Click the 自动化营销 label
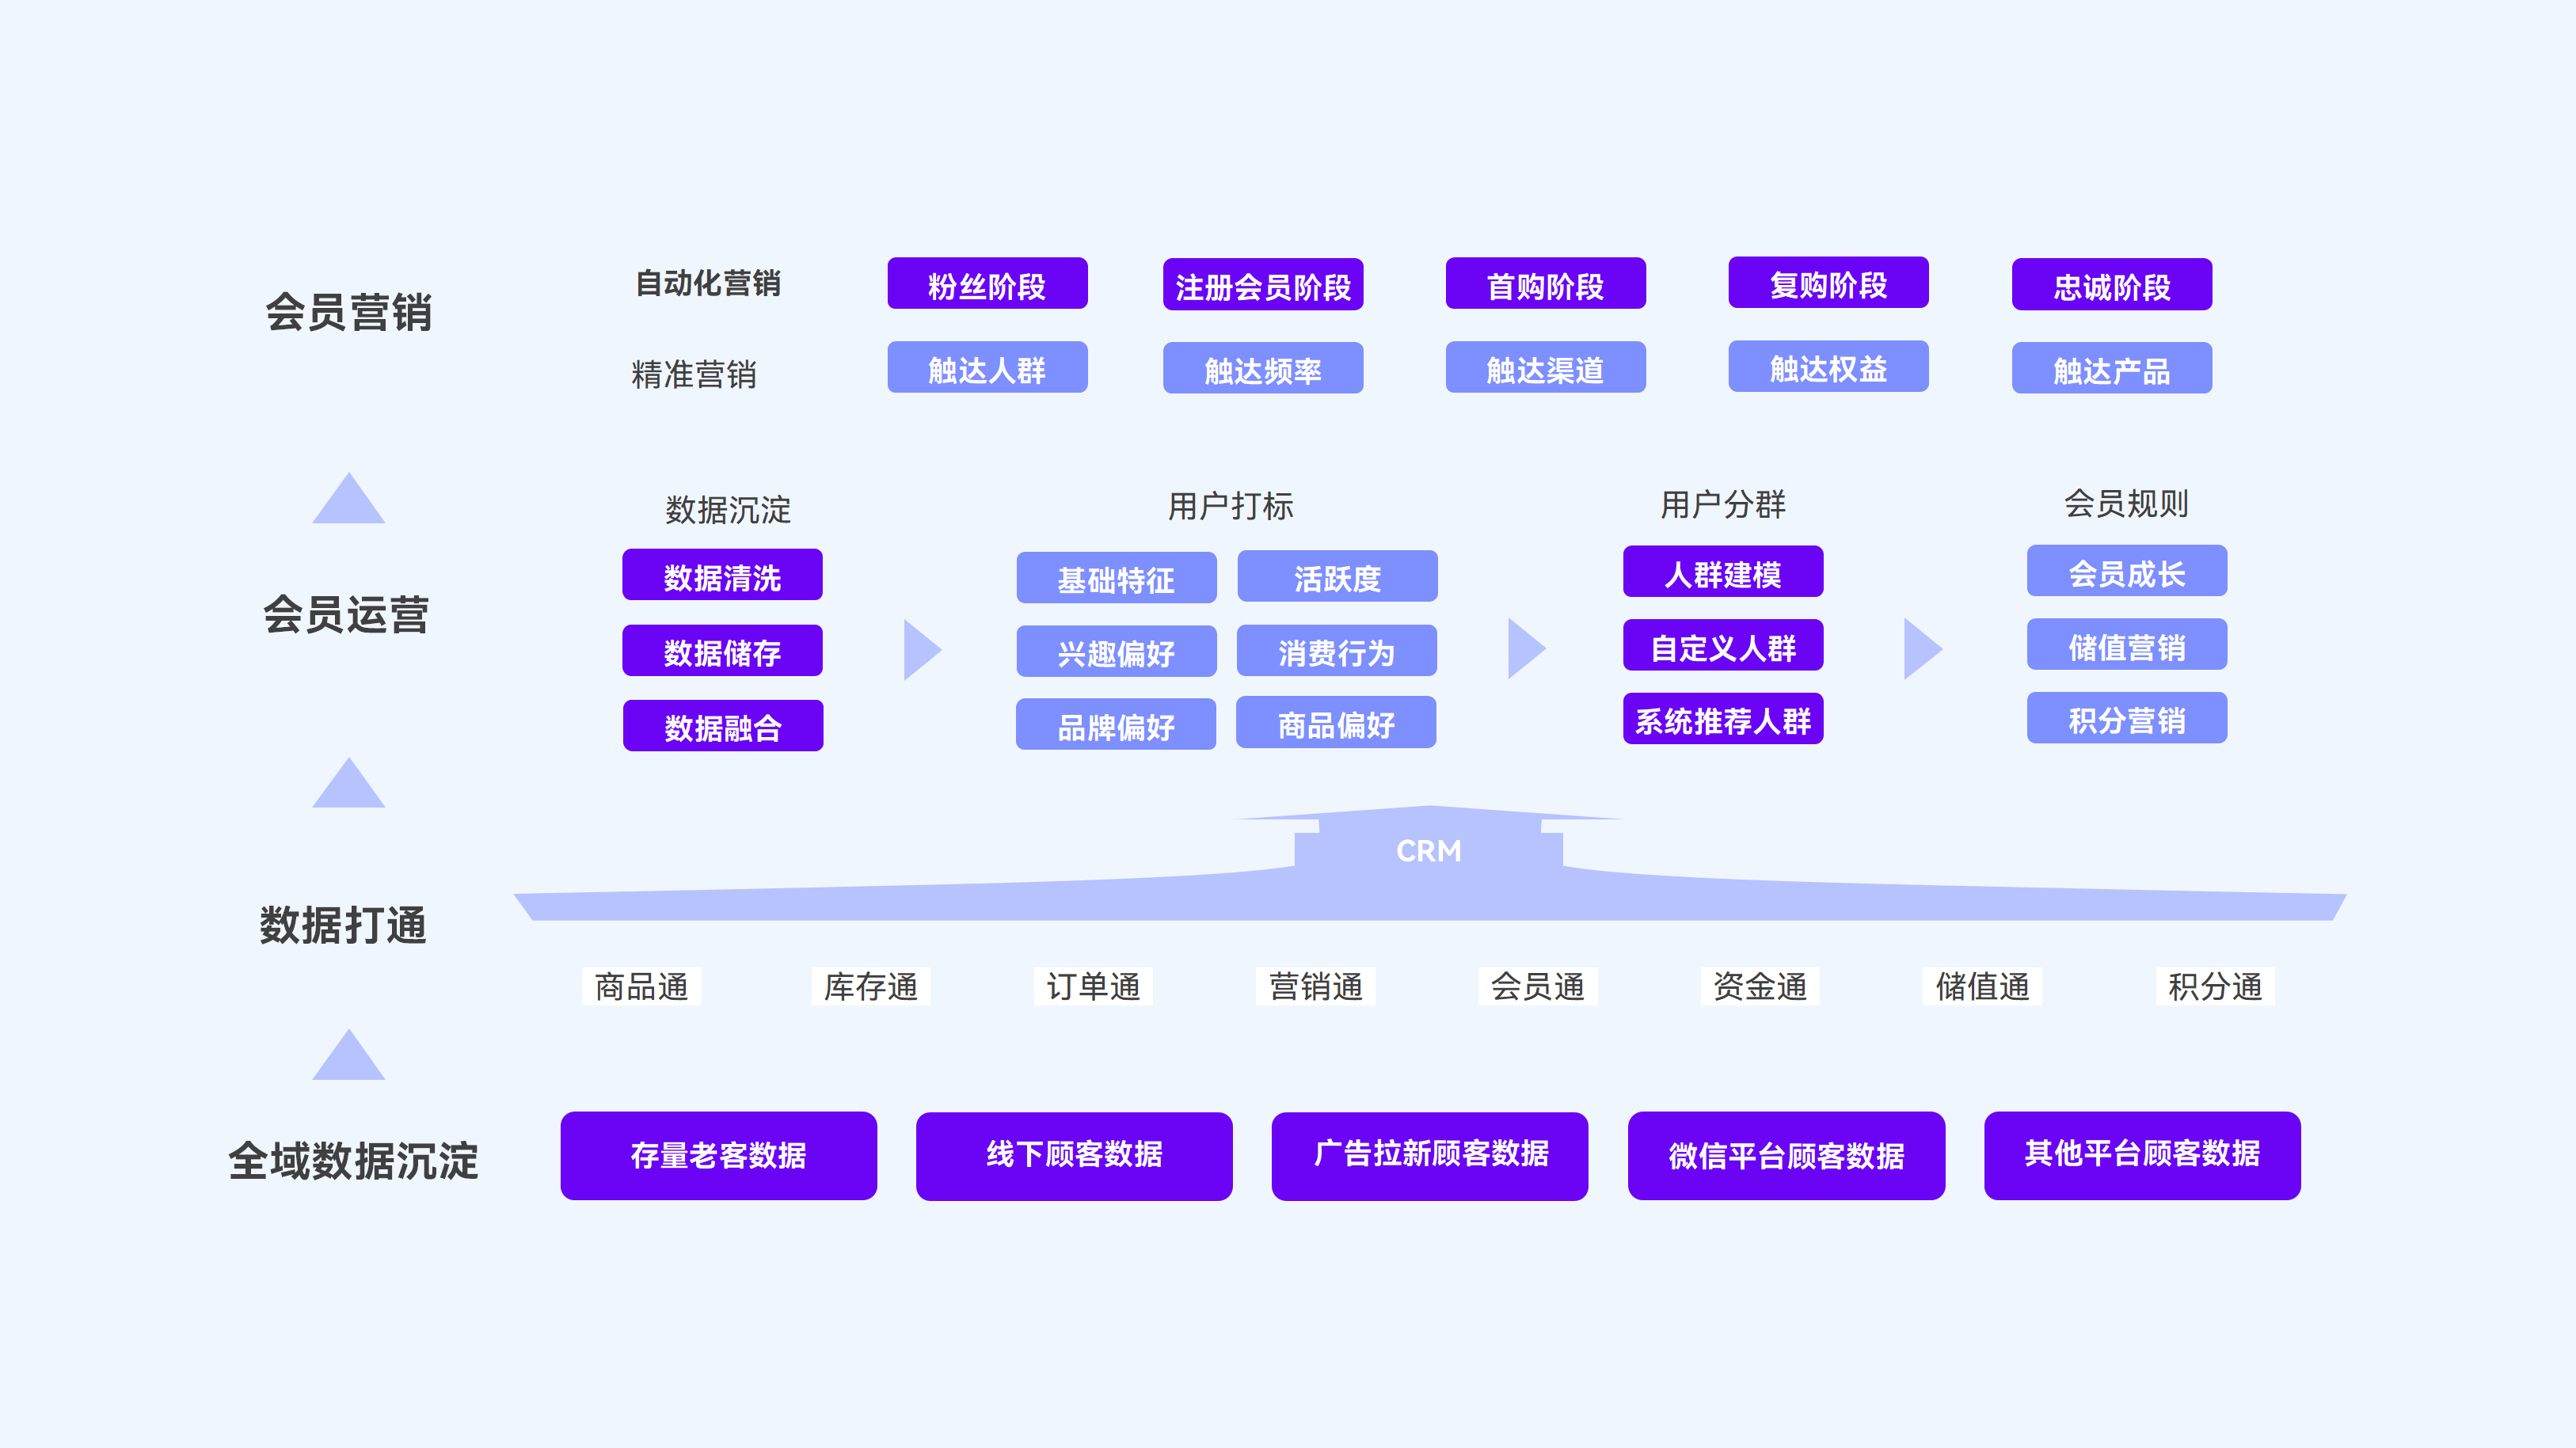This screenshot has width=2576, height=1448. (x=708, y=283)
